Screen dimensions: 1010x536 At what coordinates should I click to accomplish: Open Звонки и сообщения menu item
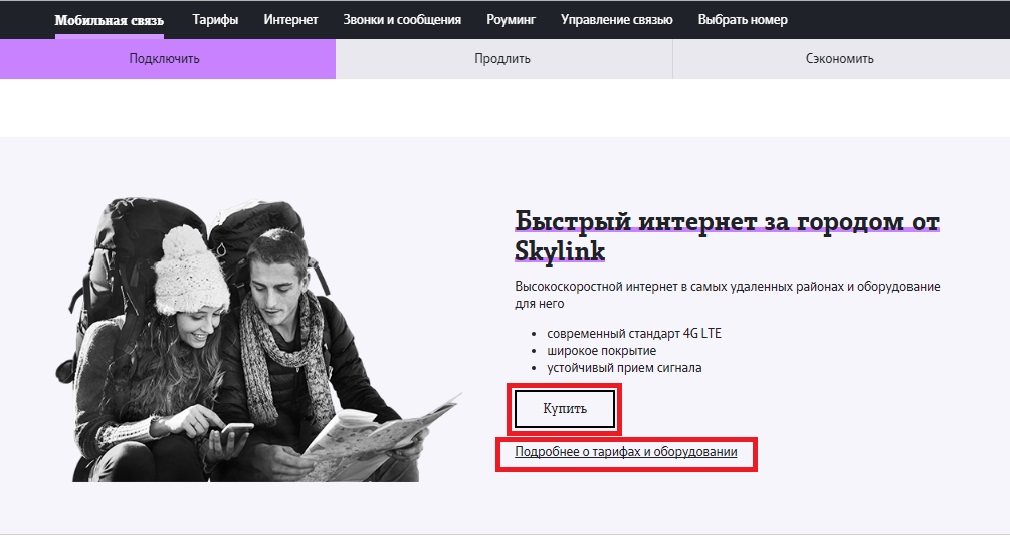[402, 20]
